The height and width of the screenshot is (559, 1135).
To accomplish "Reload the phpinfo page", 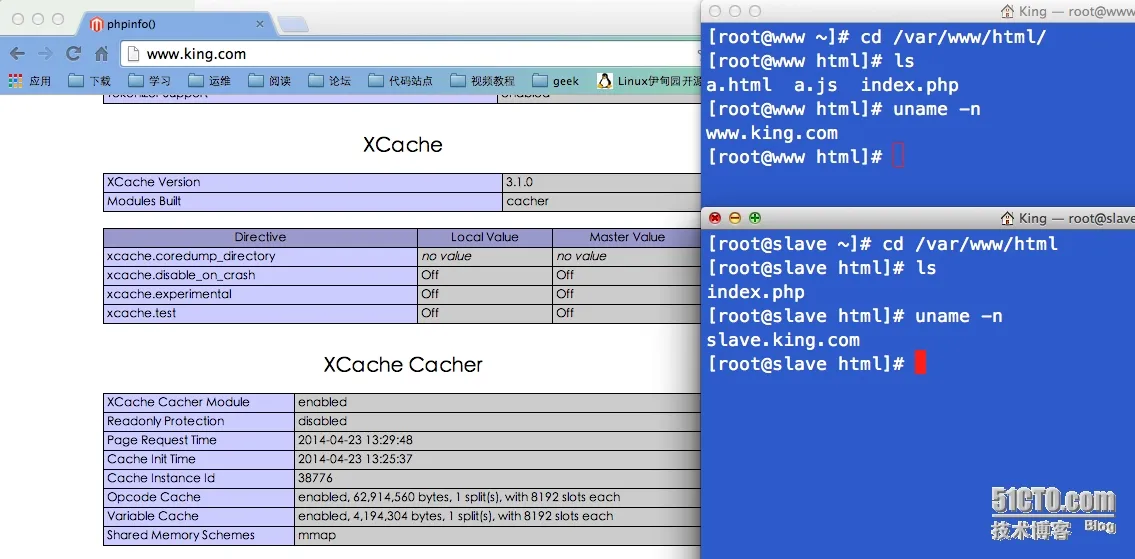I will [72, 54].
